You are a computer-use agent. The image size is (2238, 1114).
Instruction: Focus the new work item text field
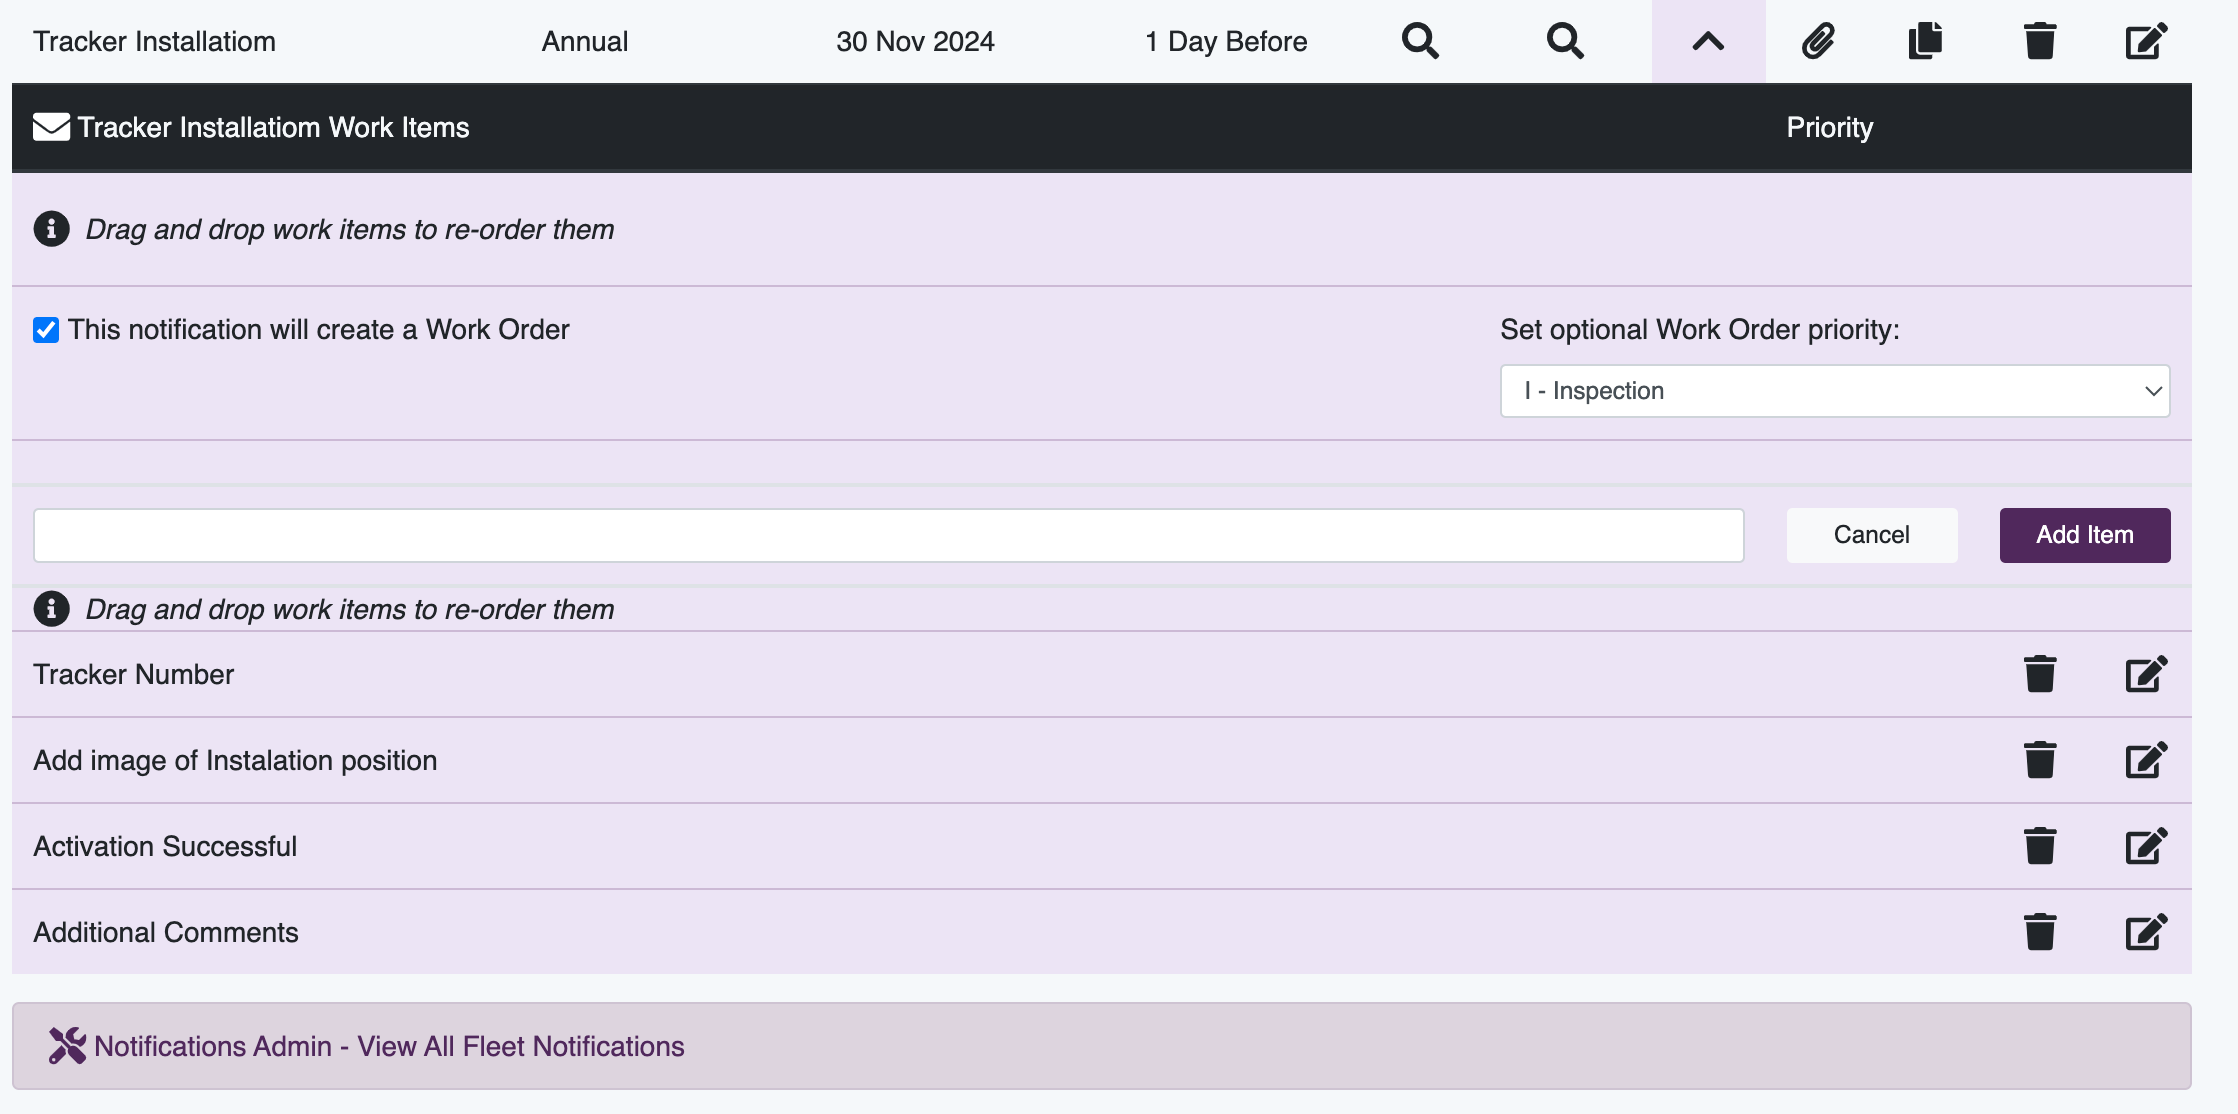coord(889,535)
